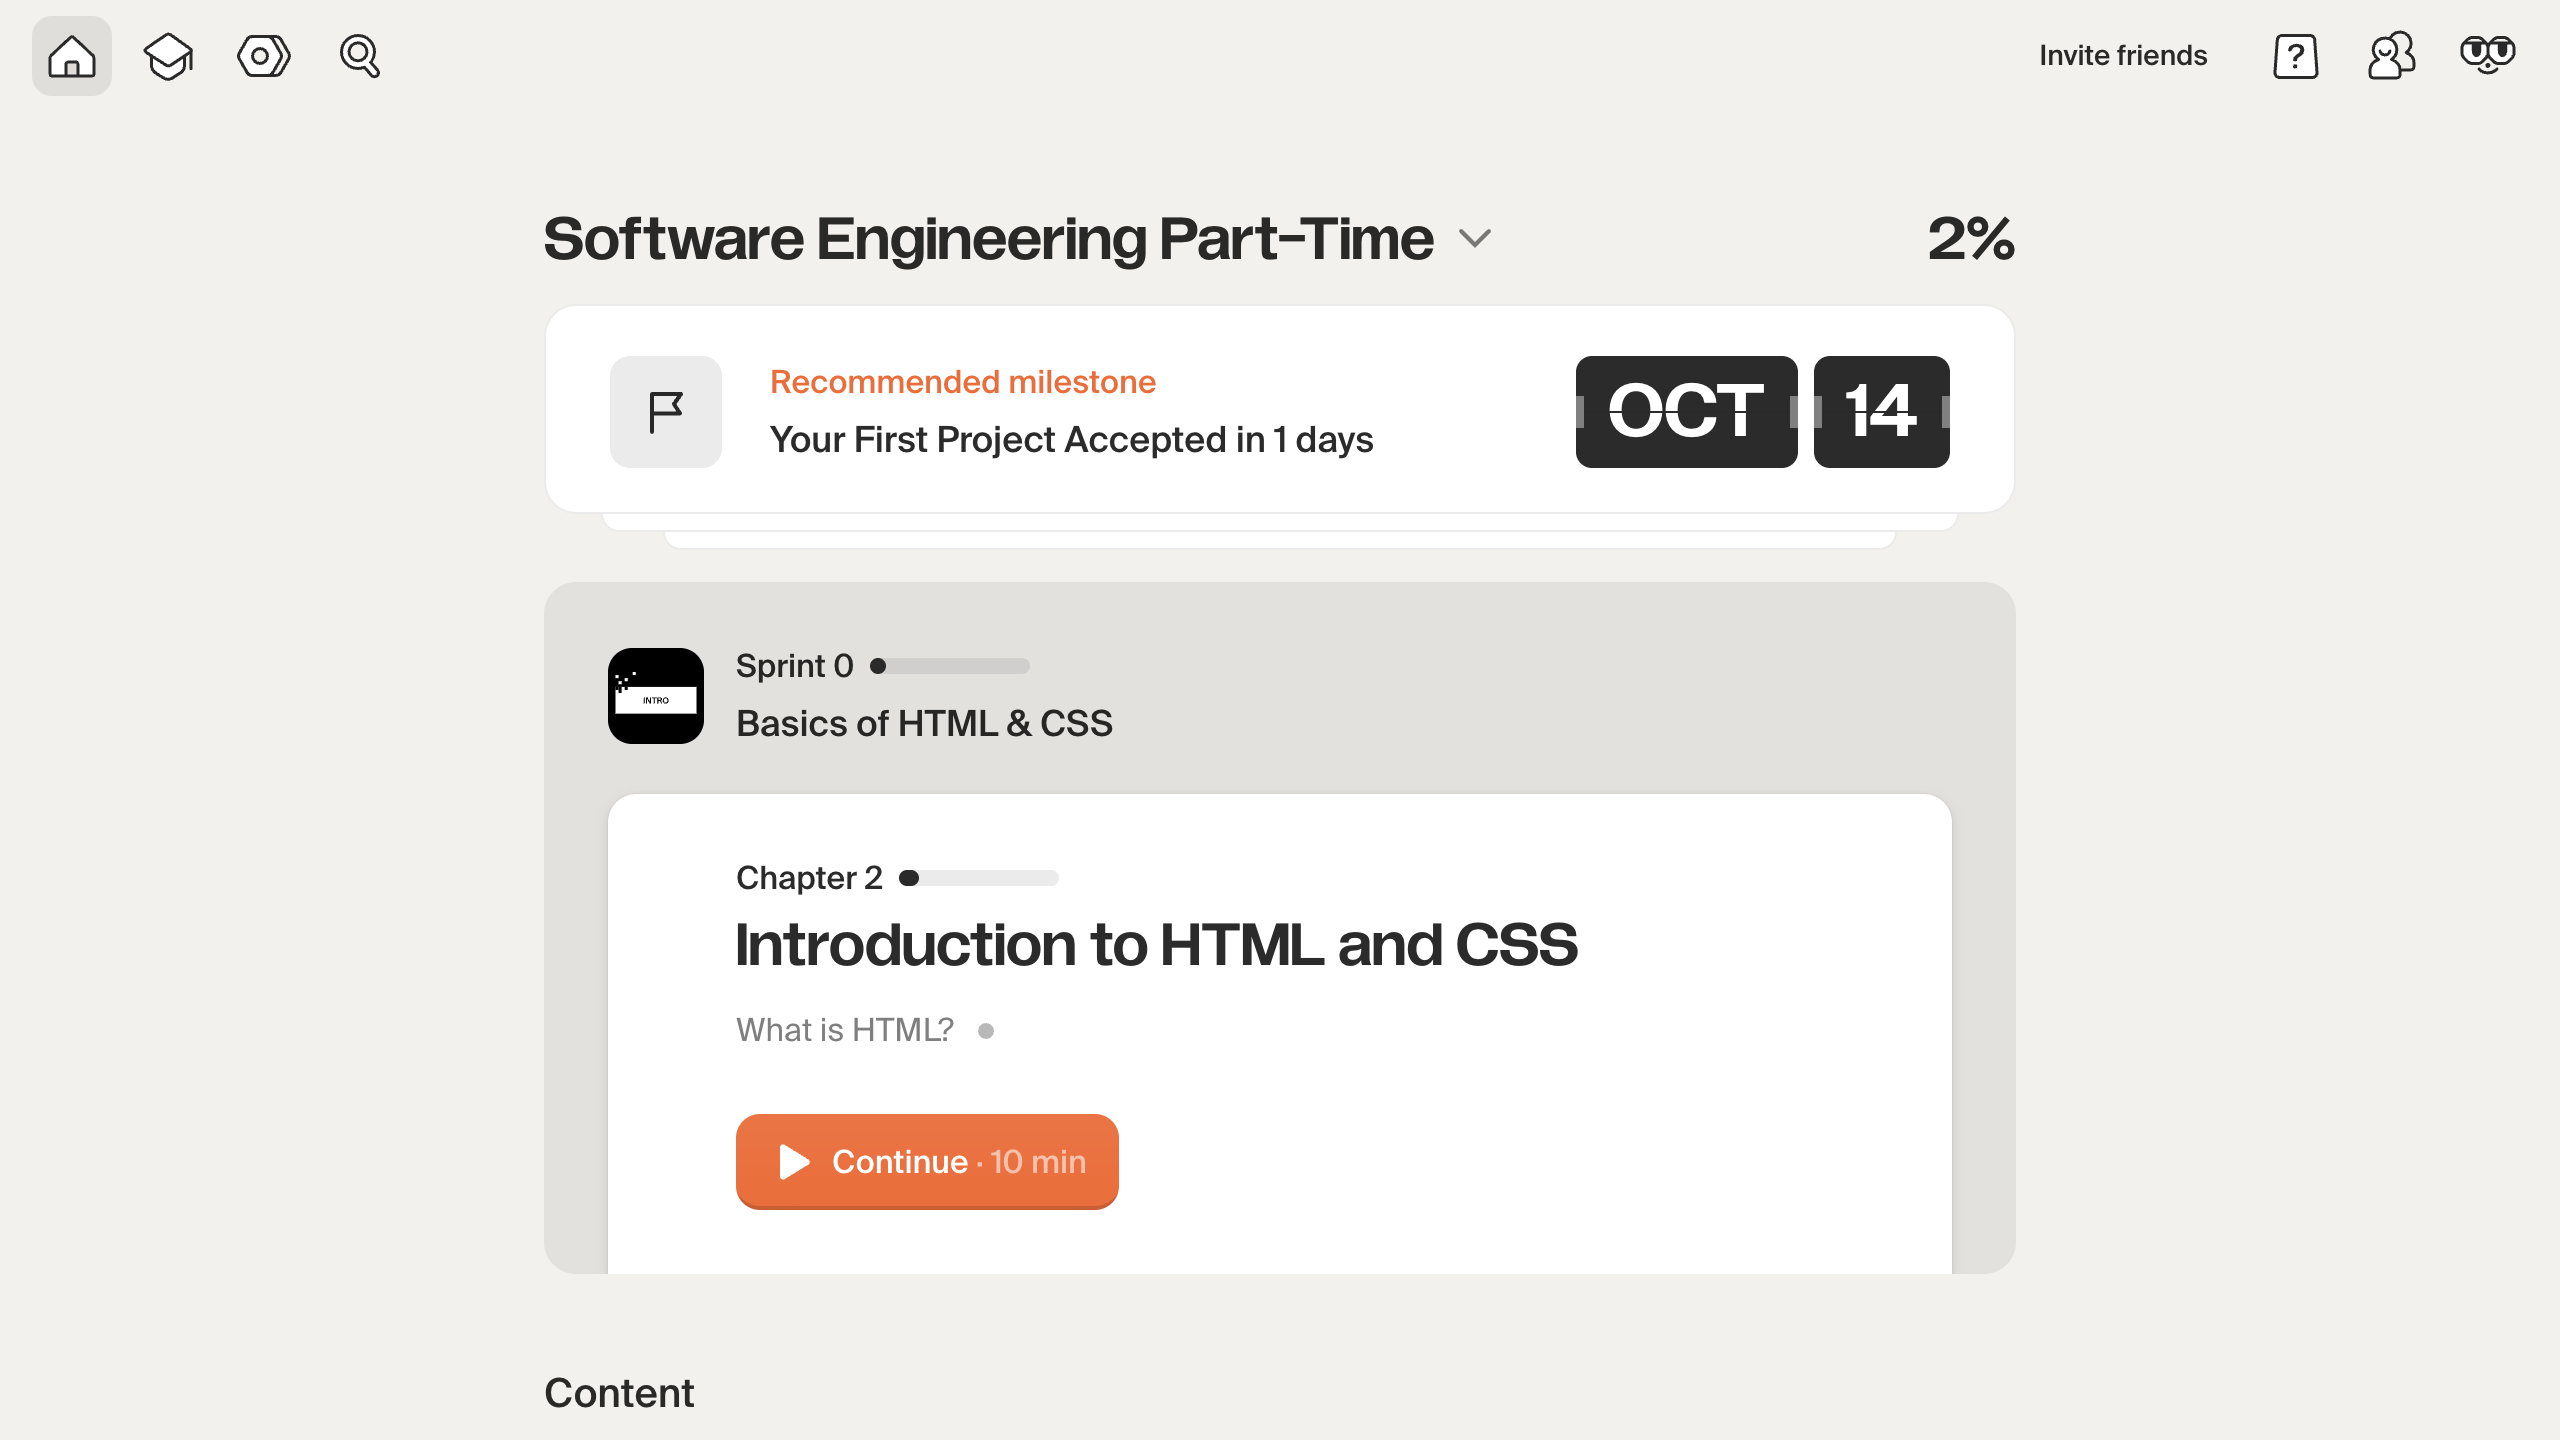This screenshot has height=1440, width=2560.
Task: Open the search magnifier icon
Action: [360, 56]
